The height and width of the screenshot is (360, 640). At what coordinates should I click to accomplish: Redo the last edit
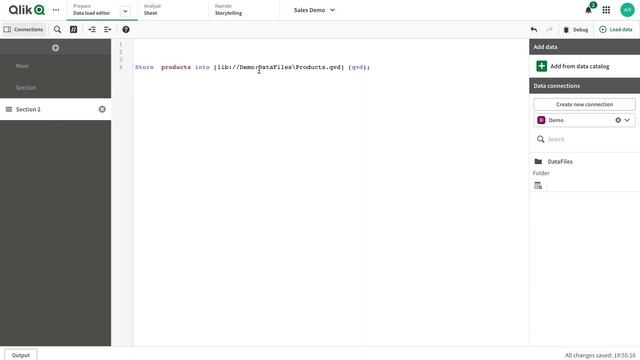click(549, 29)
